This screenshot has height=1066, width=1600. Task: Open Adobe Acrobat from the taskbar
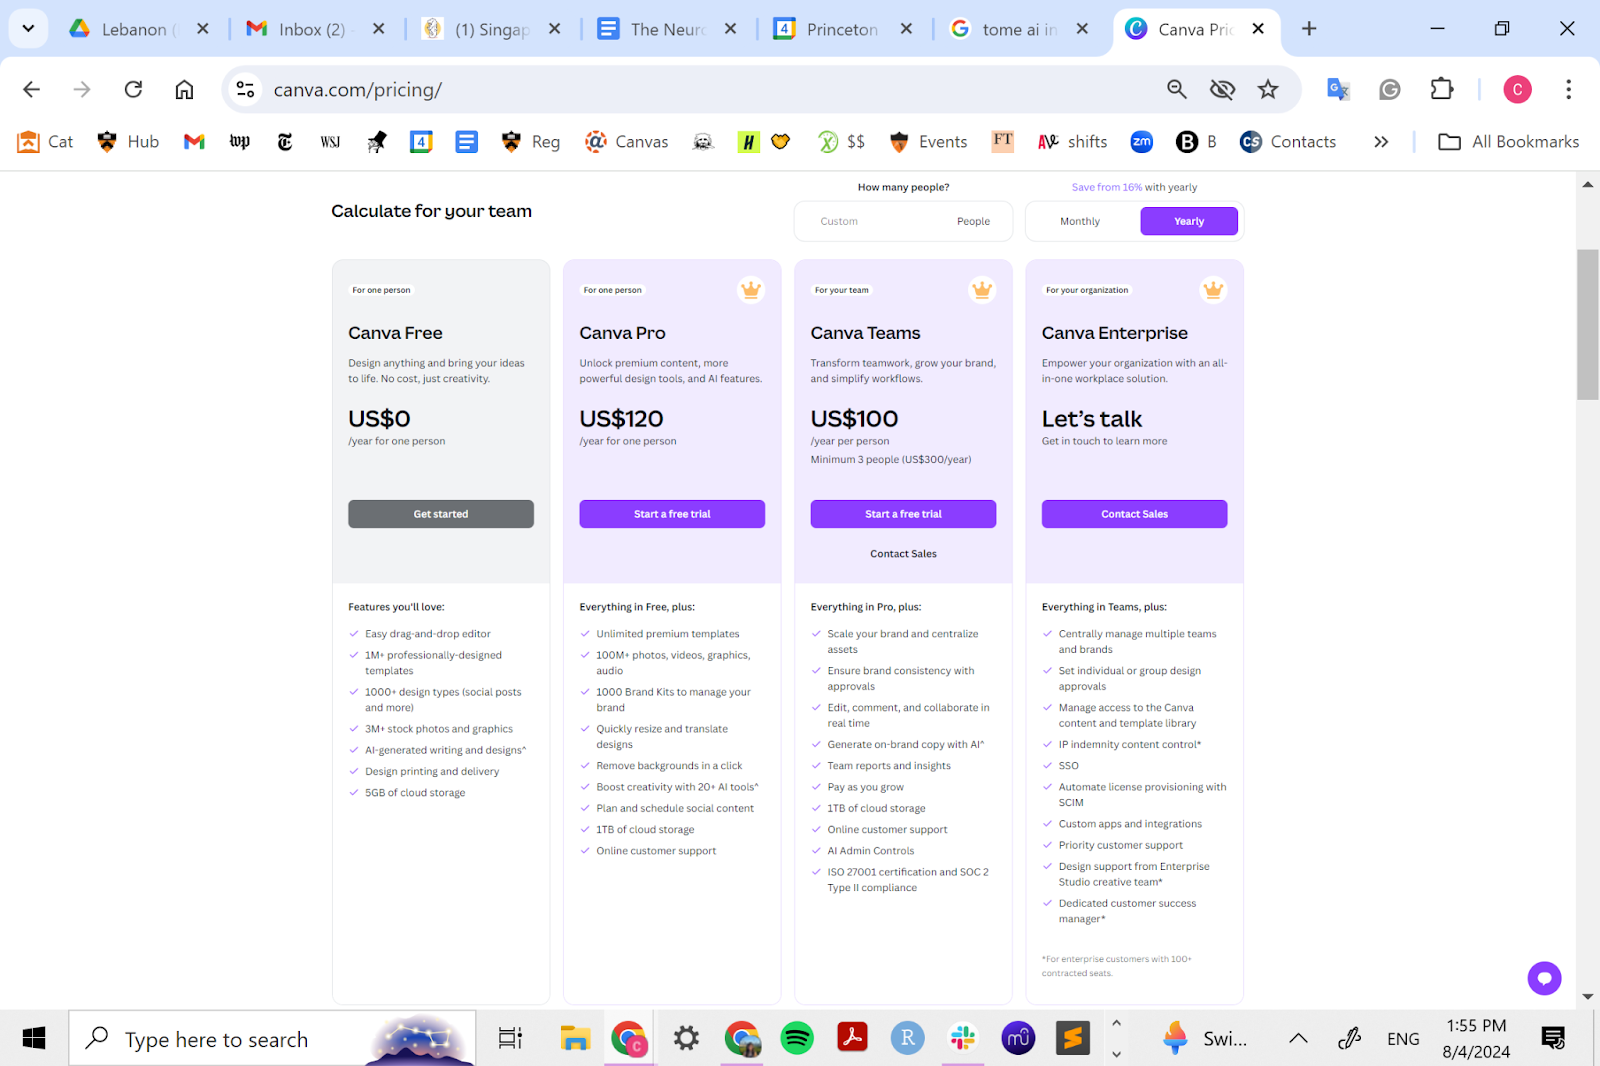point(852,1039)
